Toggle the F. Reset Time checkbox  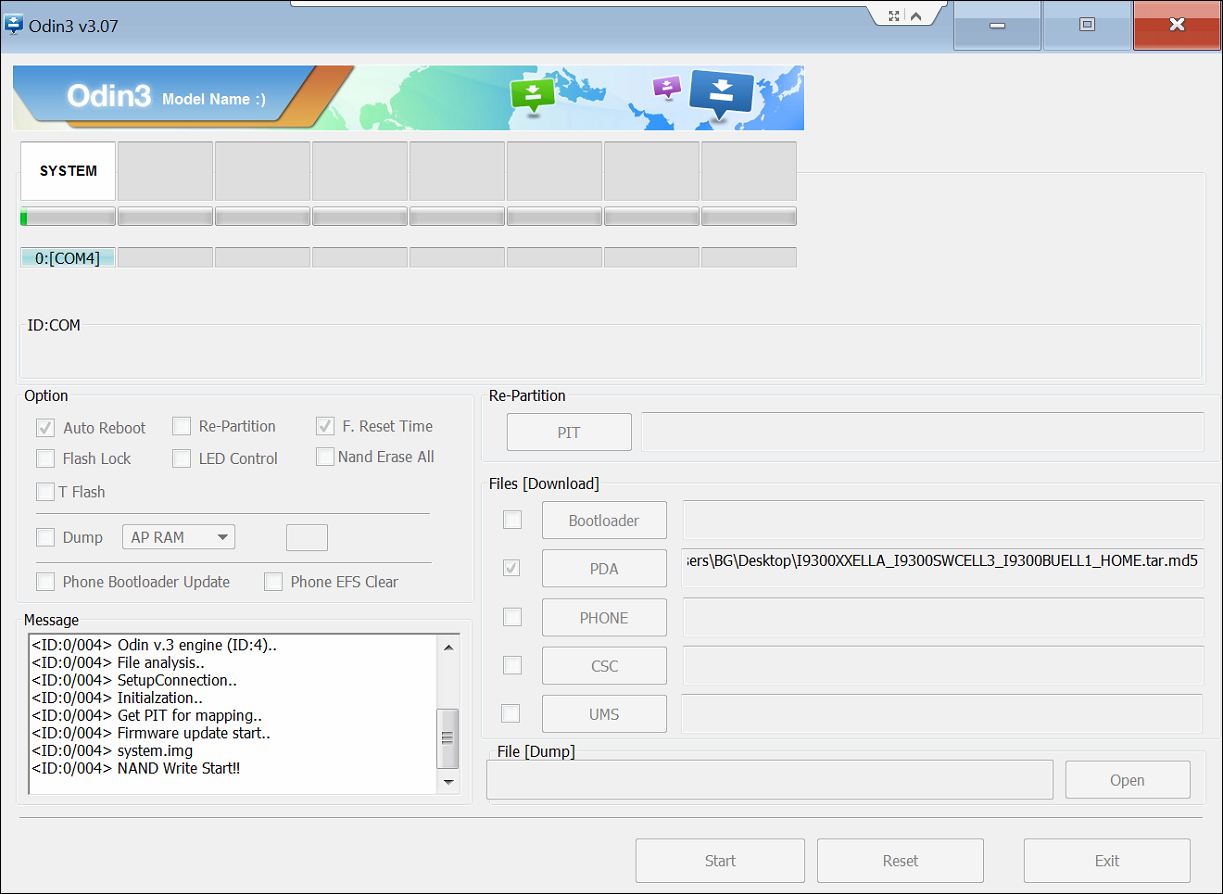325,426
